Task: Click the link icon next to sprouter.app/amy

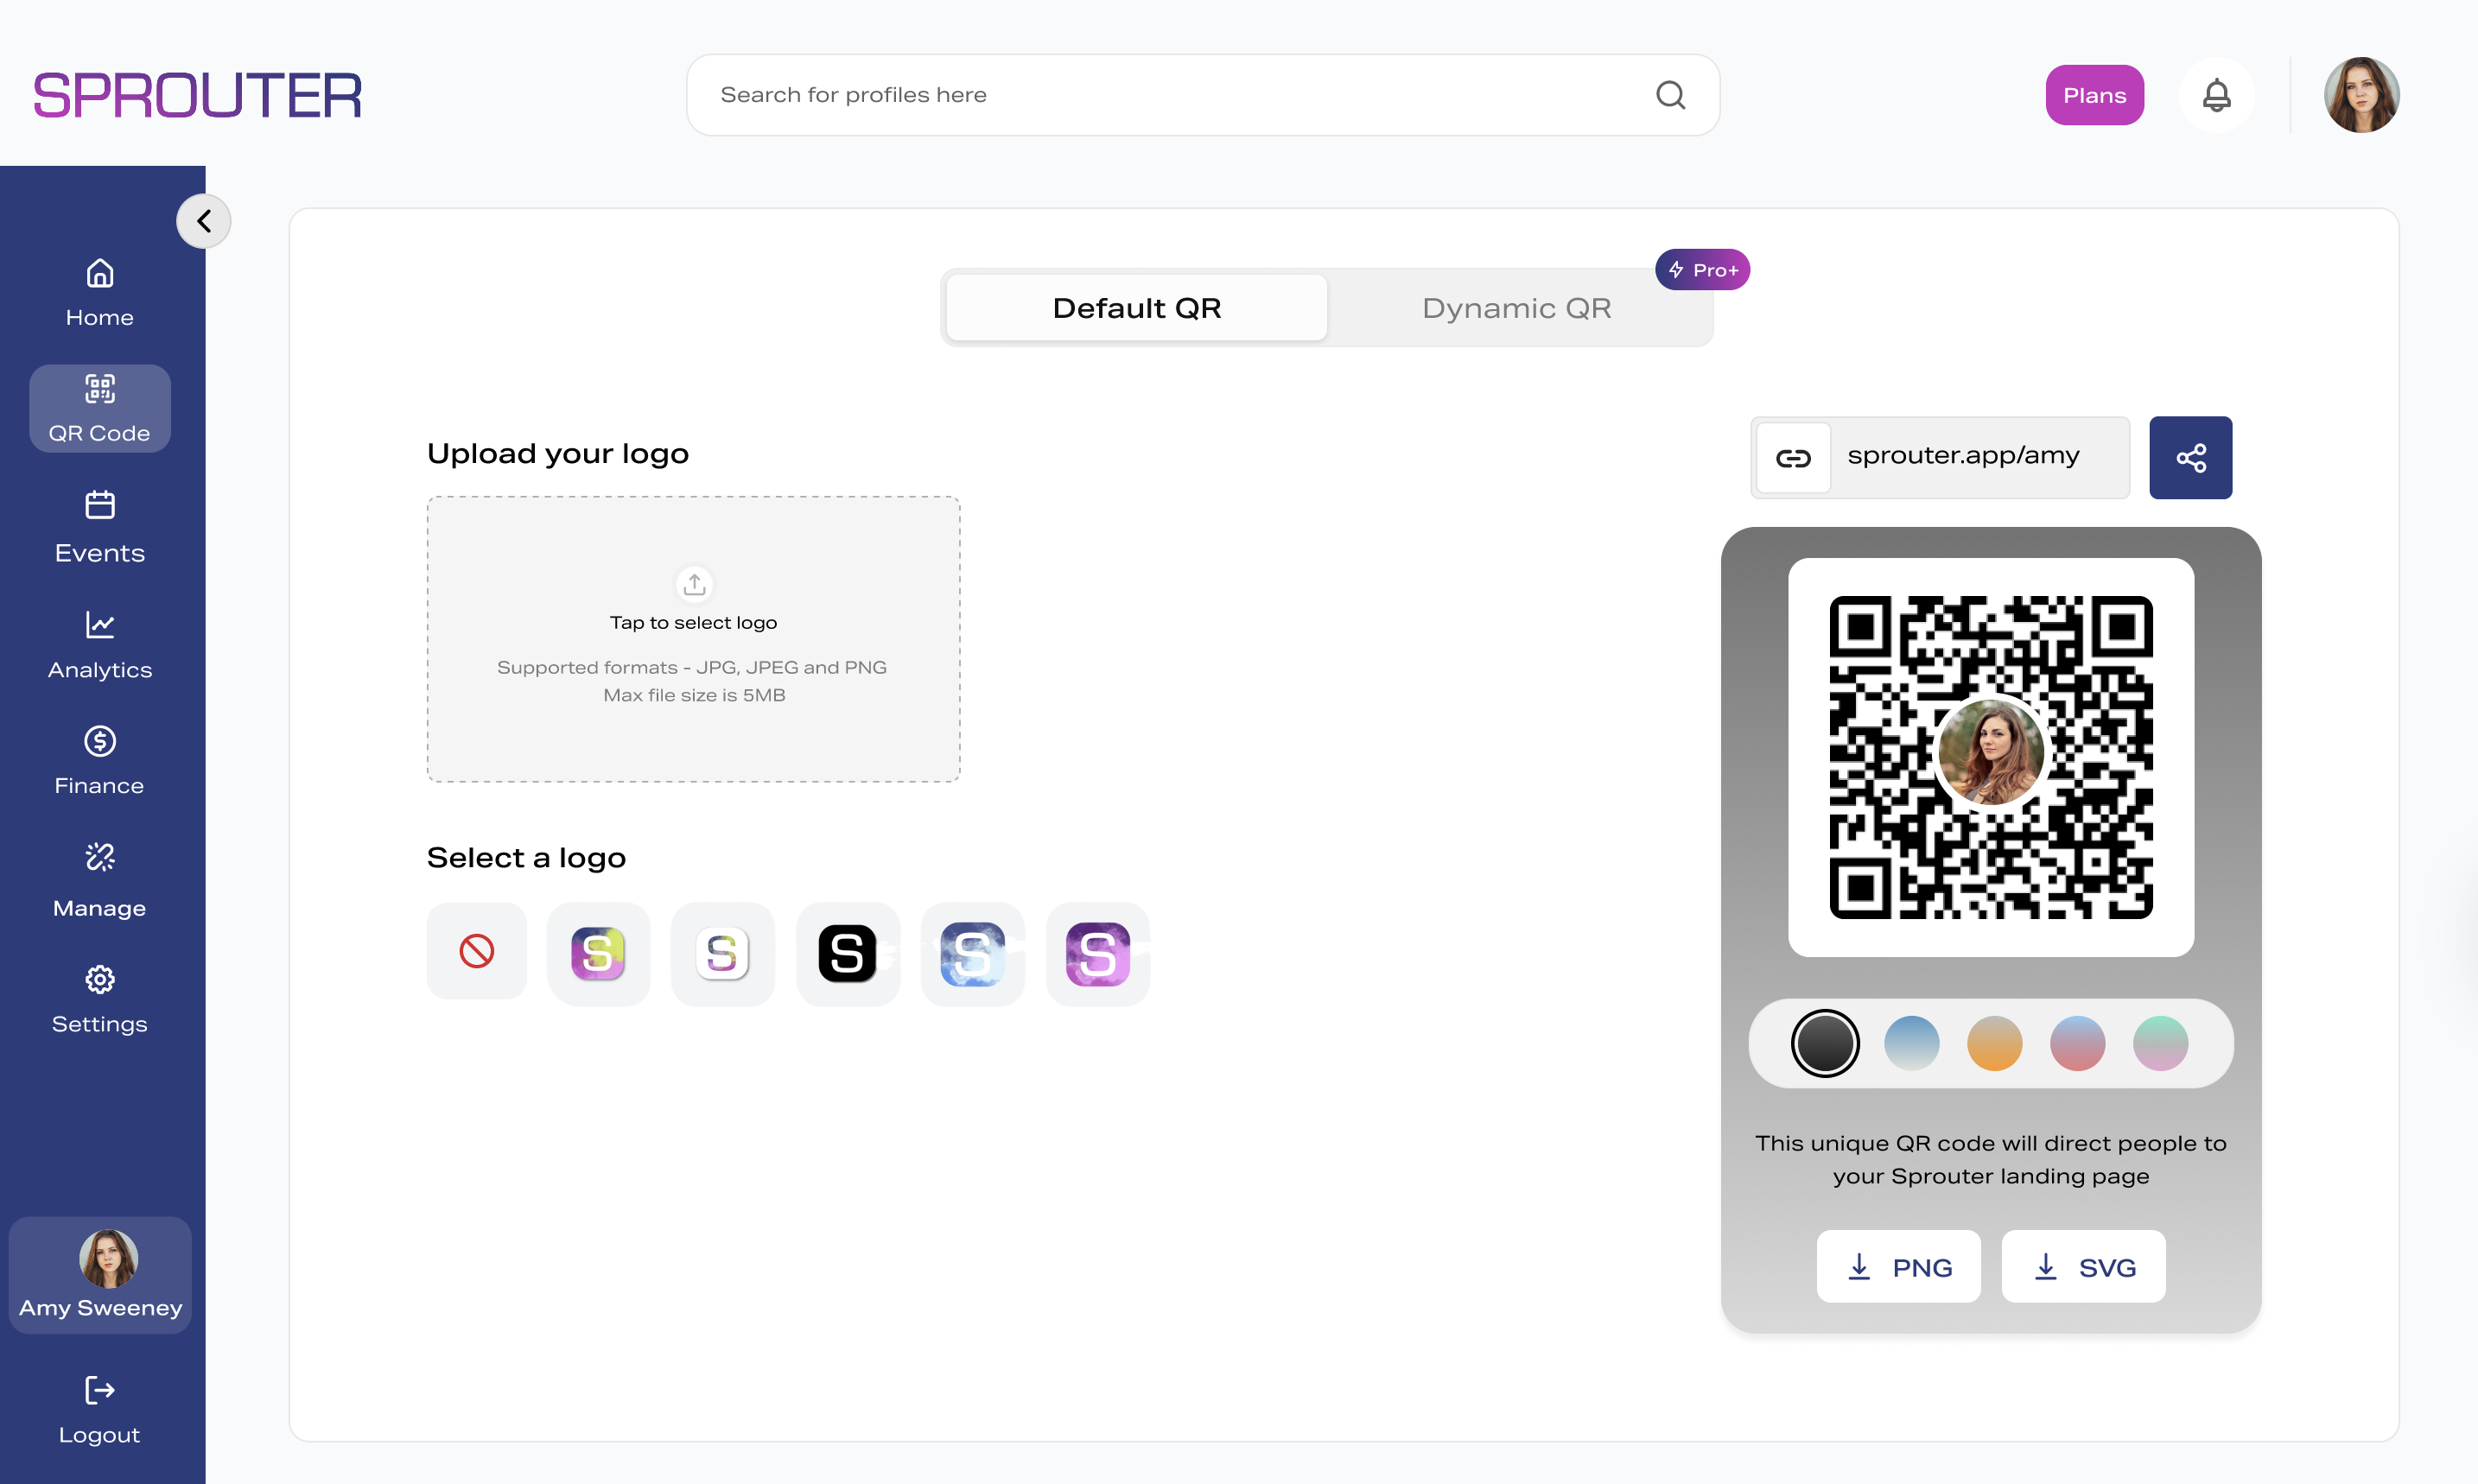Action: 1793,457
